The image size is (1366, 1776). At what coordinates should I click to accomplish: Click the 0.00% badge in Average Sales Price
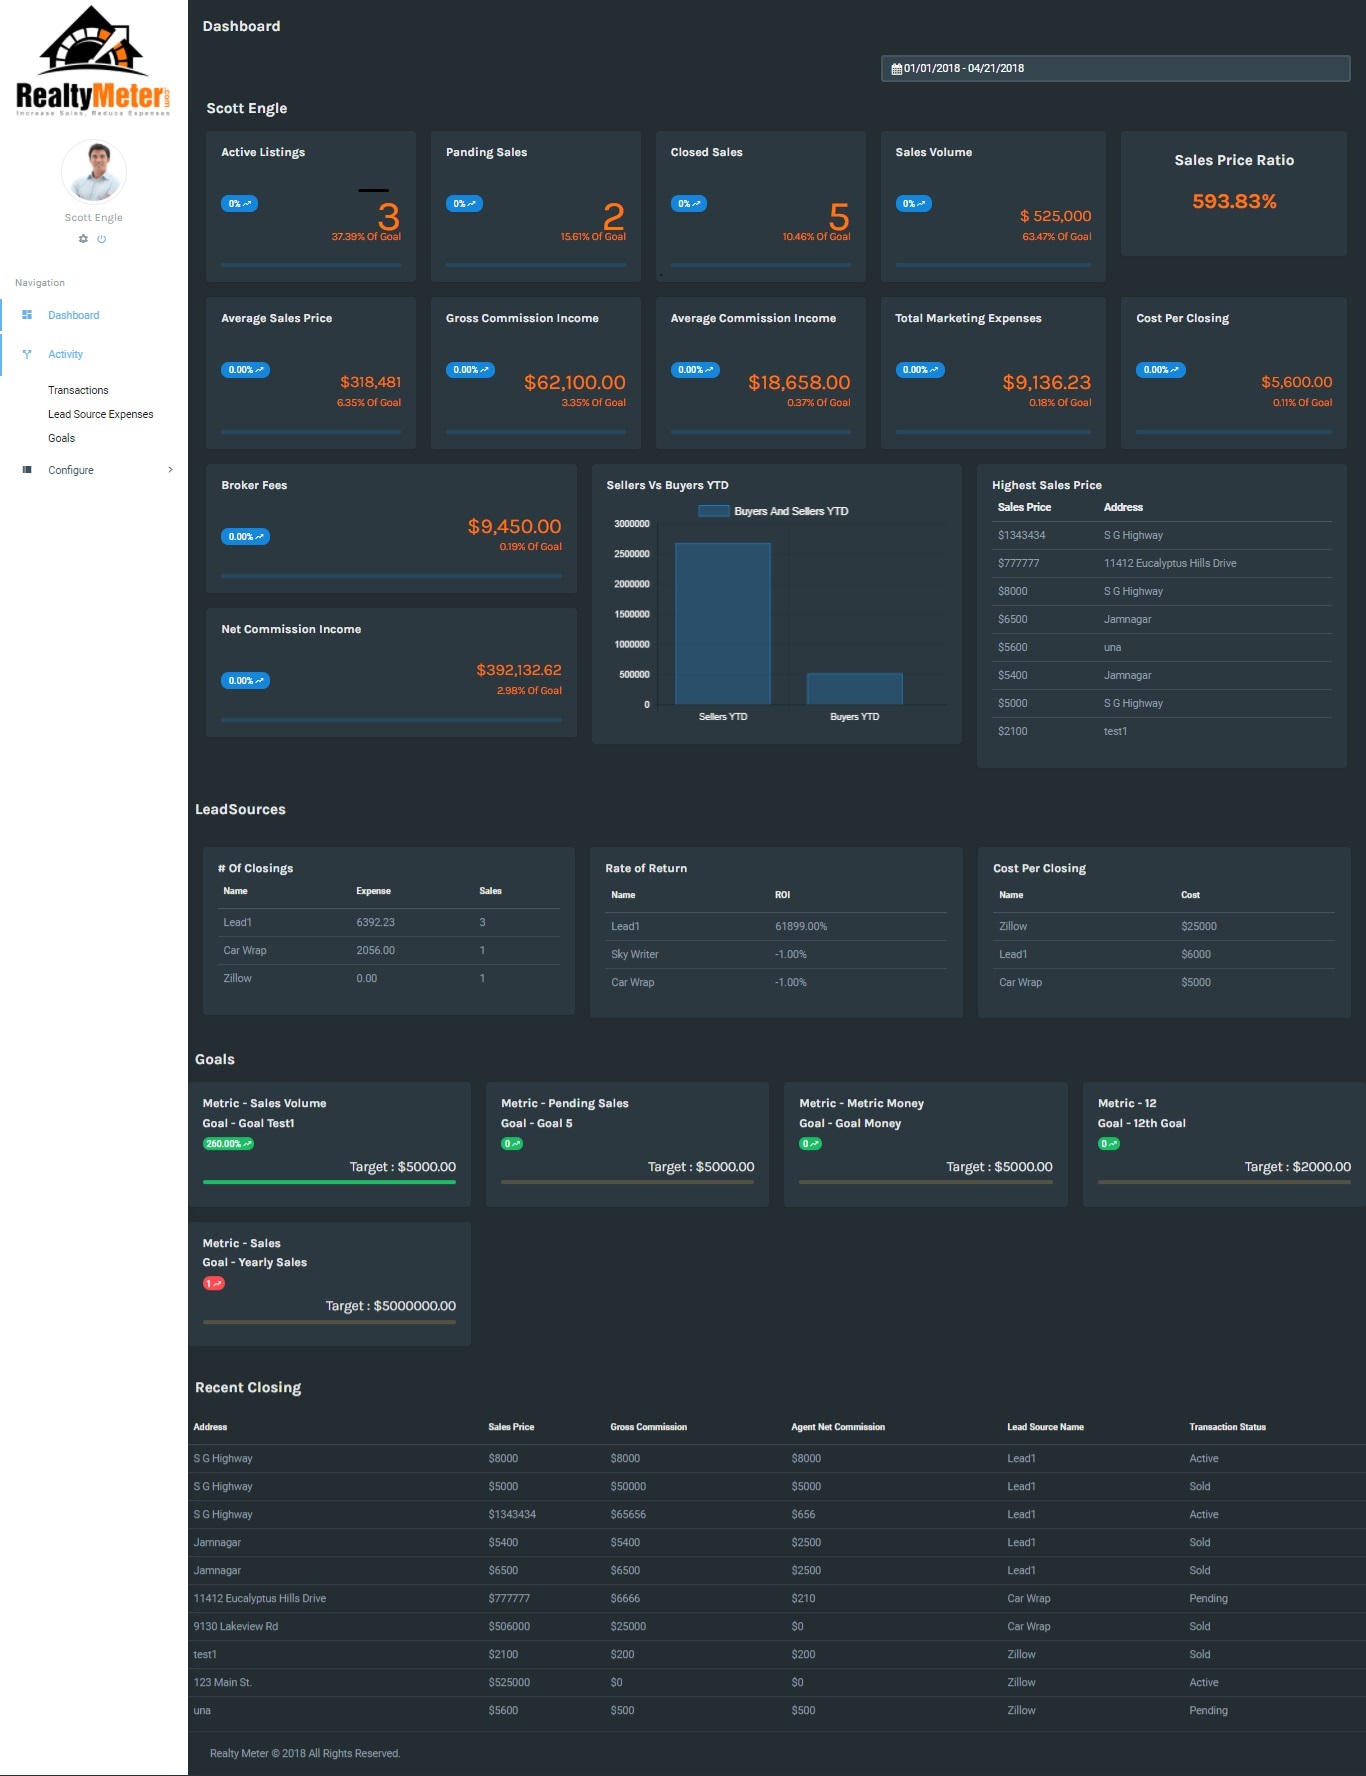click(245, 370)
